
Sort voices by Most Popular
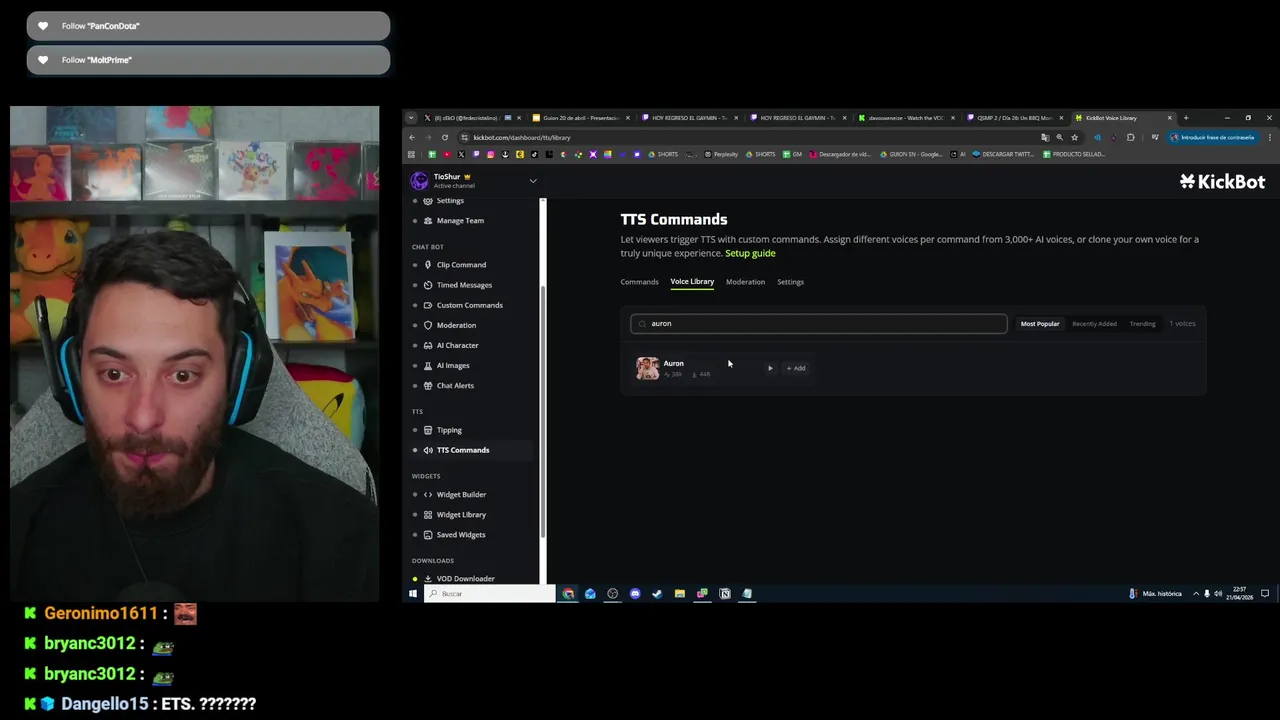point(1040,324)
